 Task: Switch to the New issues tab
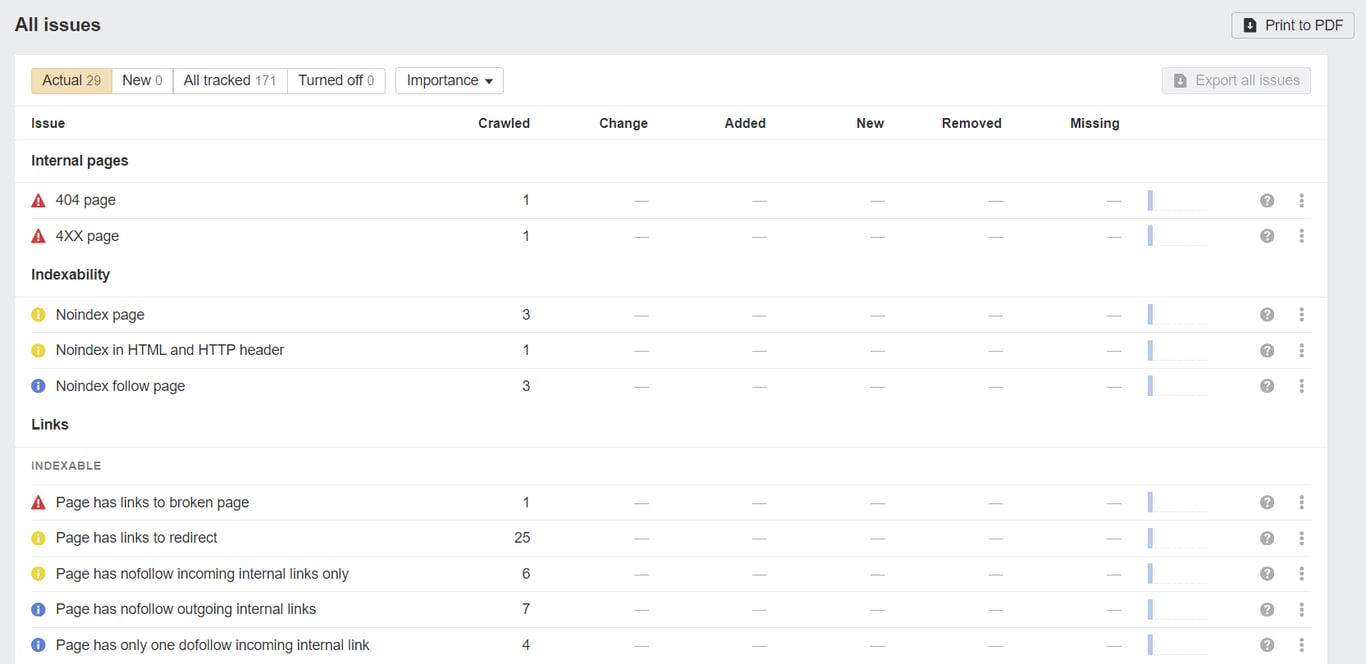(141, 80)
